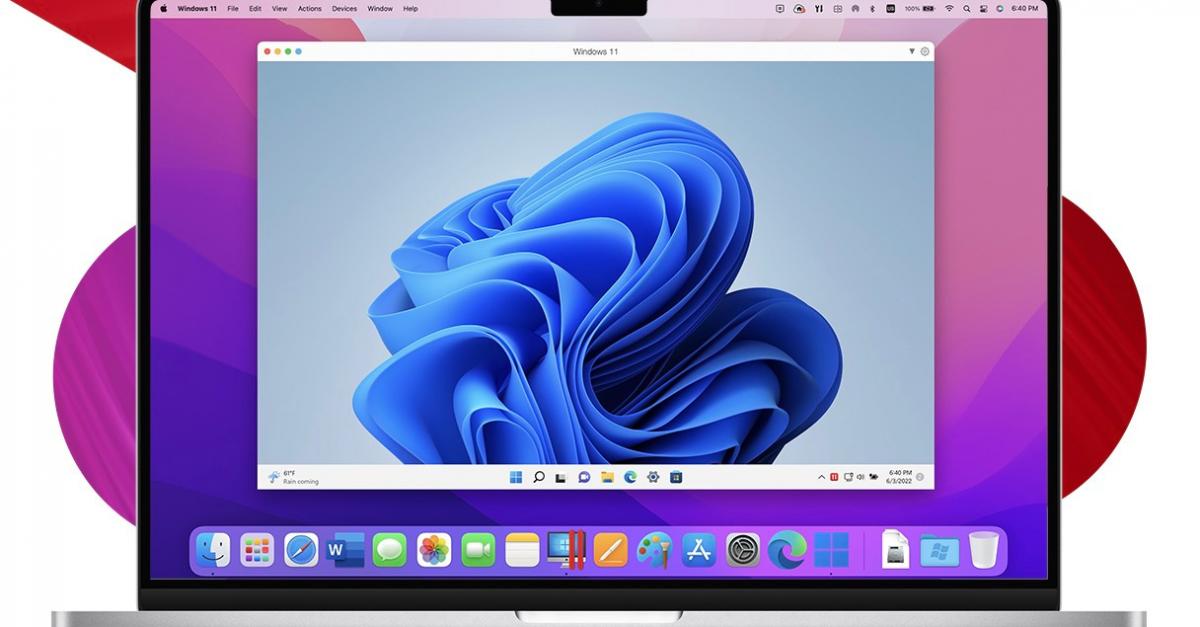Open Notes from the Dock
This screenshot has height=627, width=1200.
522,549
